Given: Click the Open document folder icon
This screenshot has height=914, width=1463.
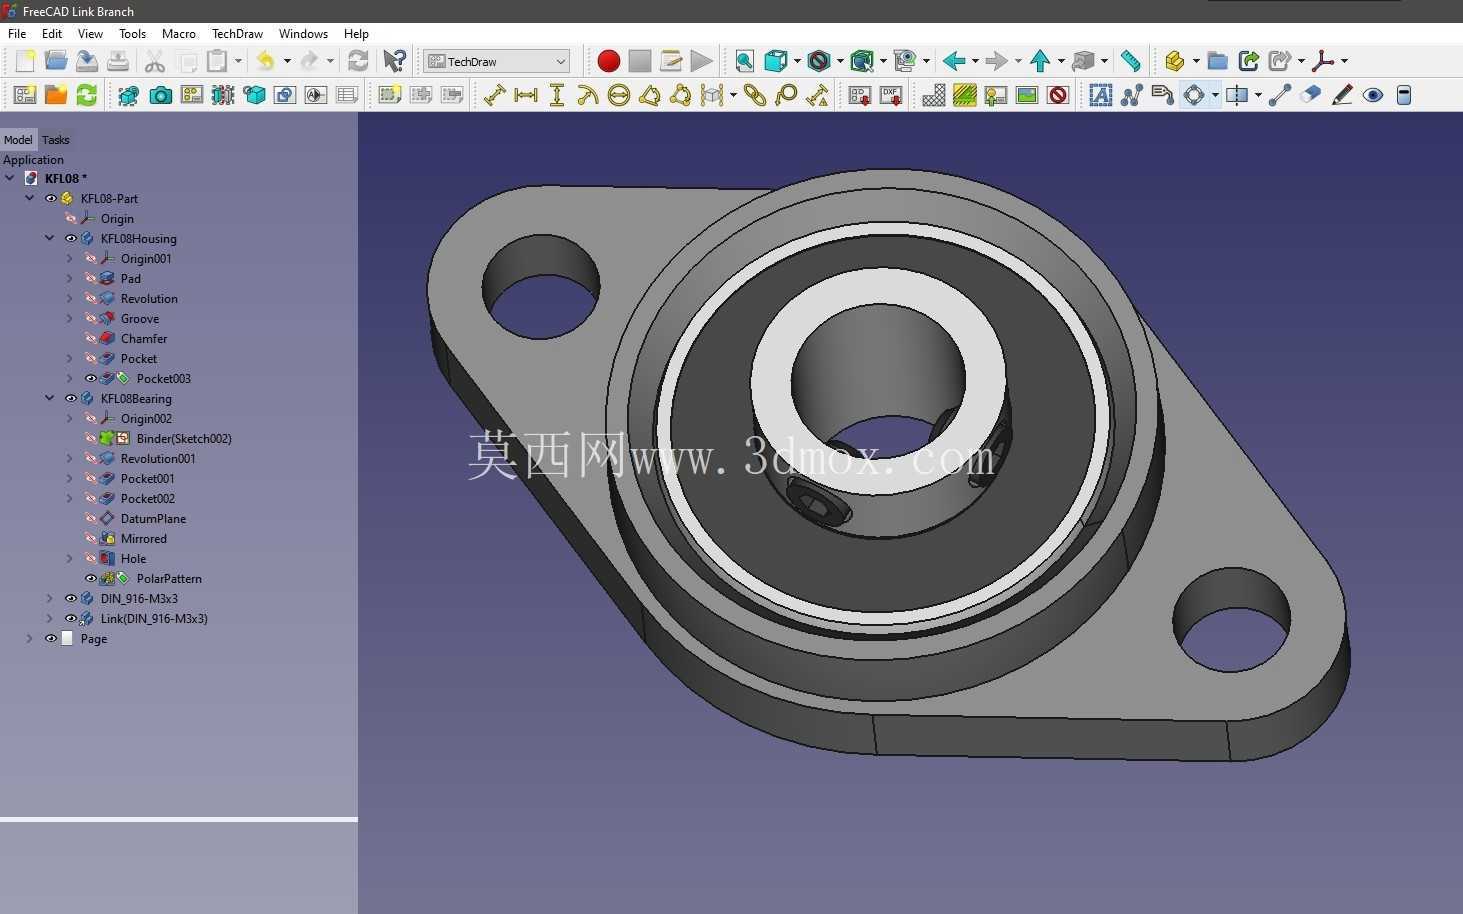Looking at the screenshot, I should pos(56,61).
